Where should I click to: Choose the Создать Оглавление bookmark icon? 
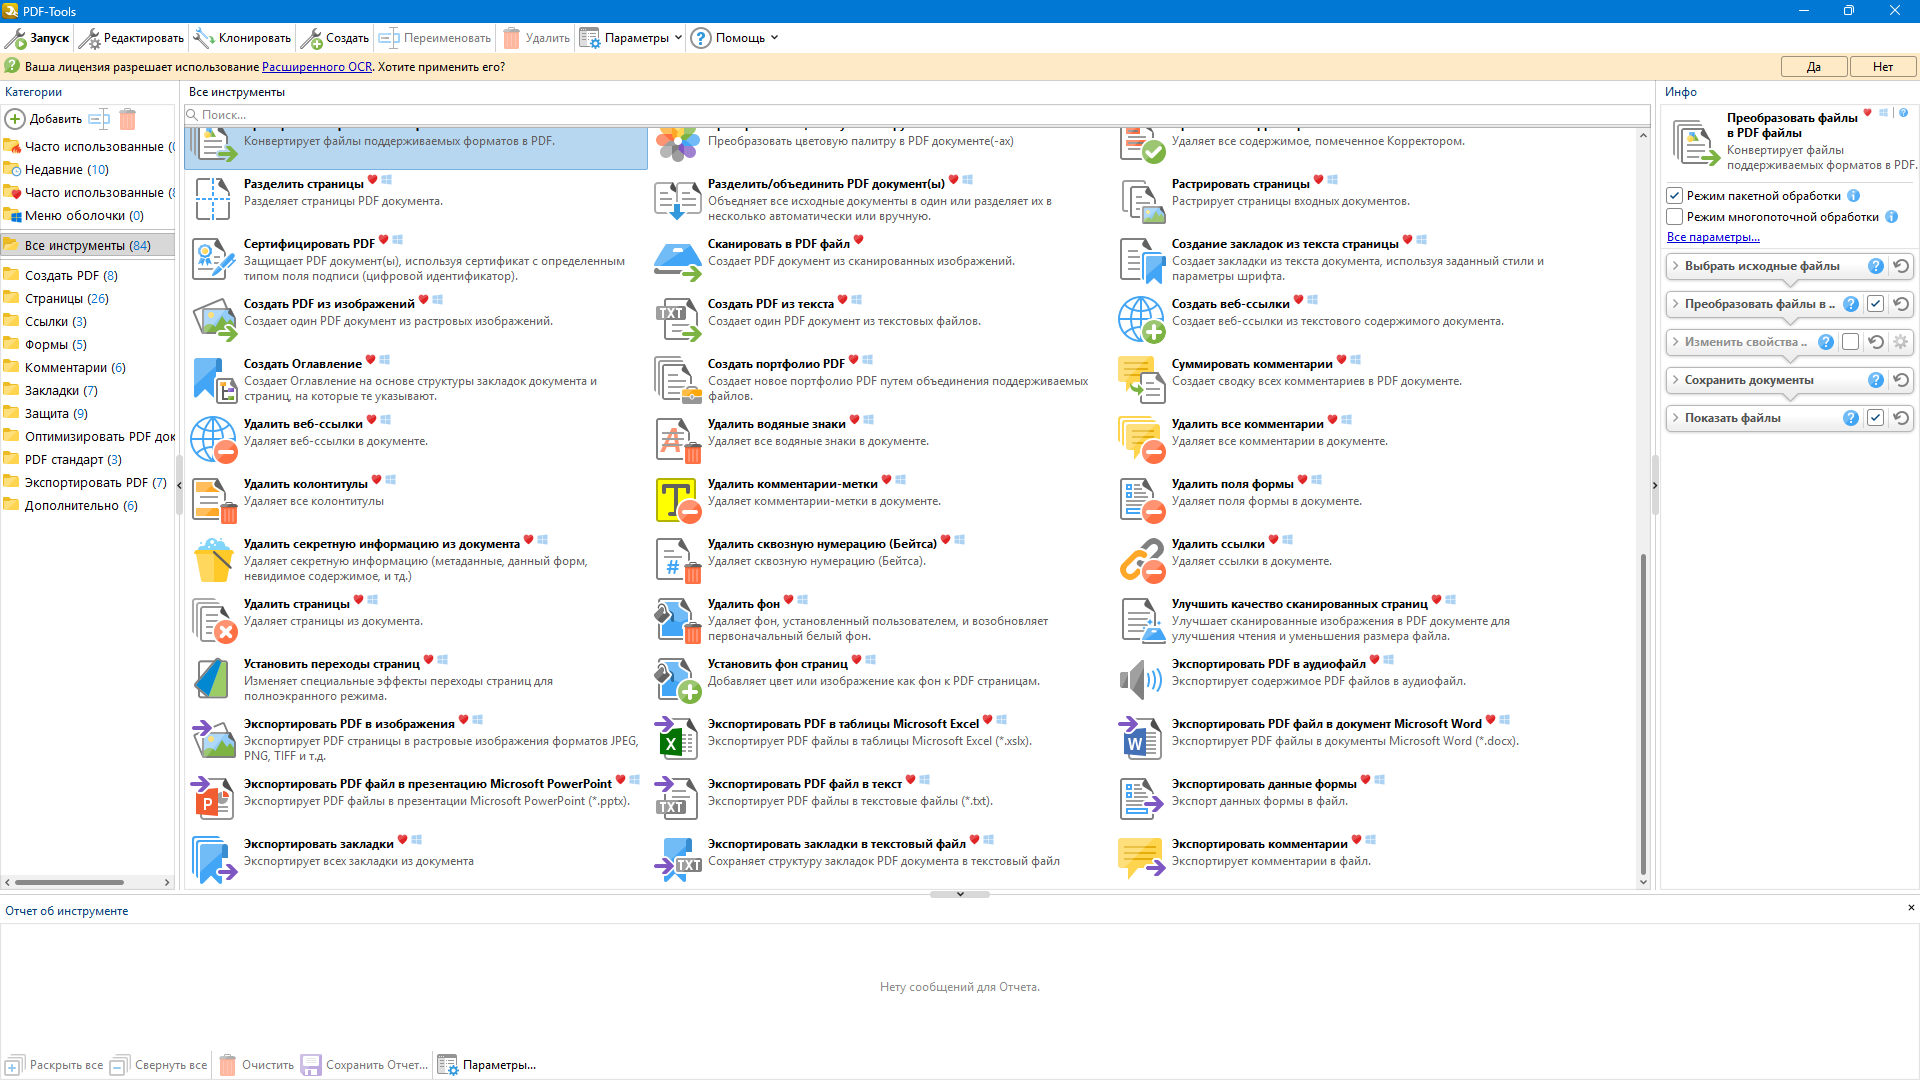point(213,378)
